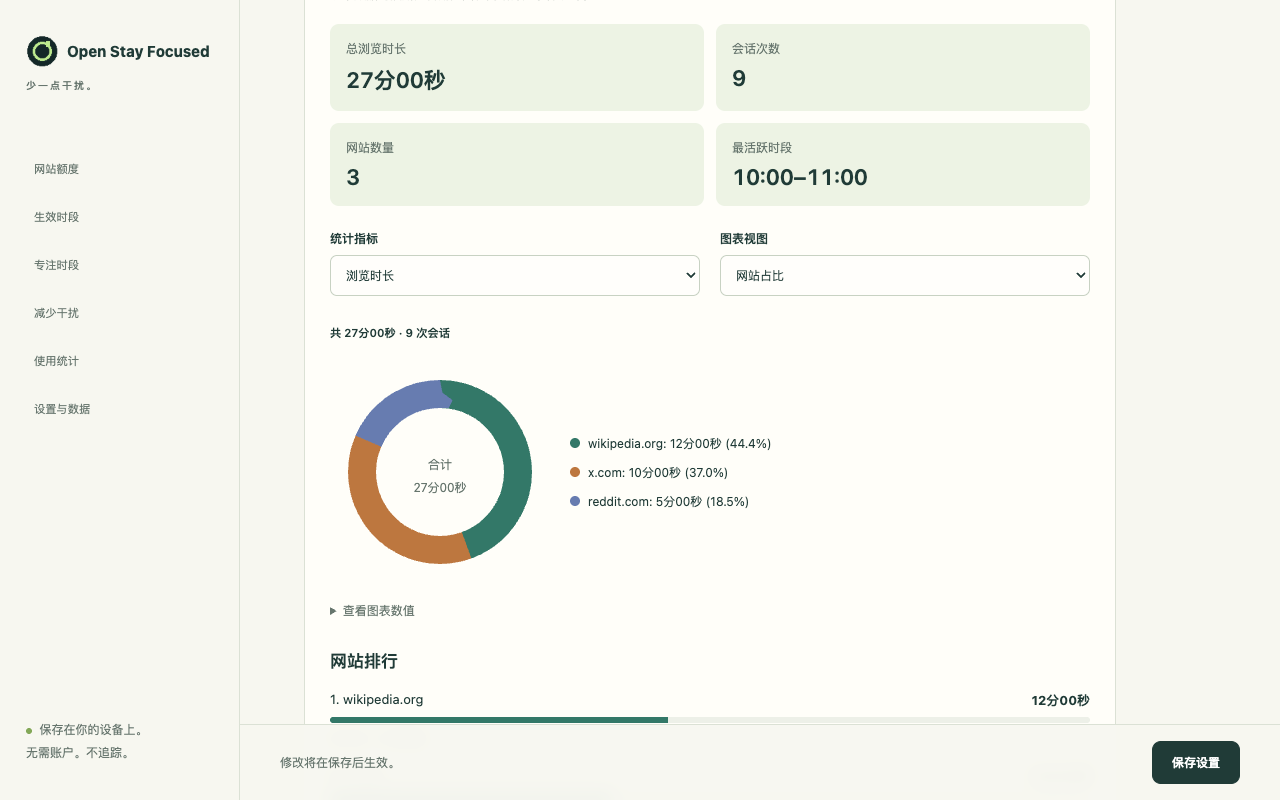Viewport: 1280px width, 800px height.
Task: Open the 统计指标 dropdown showing 浏览时长
Action: (x=514, y=275)
